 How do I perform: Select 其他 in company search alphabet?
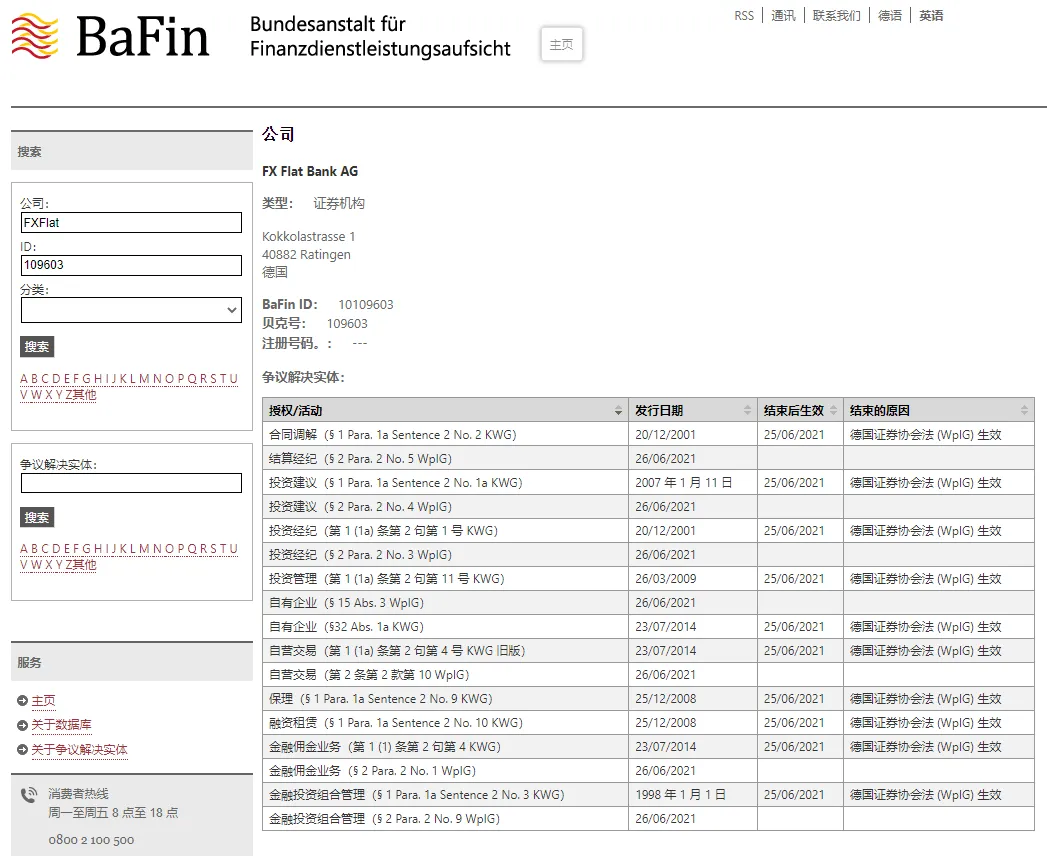click(85, 395)
